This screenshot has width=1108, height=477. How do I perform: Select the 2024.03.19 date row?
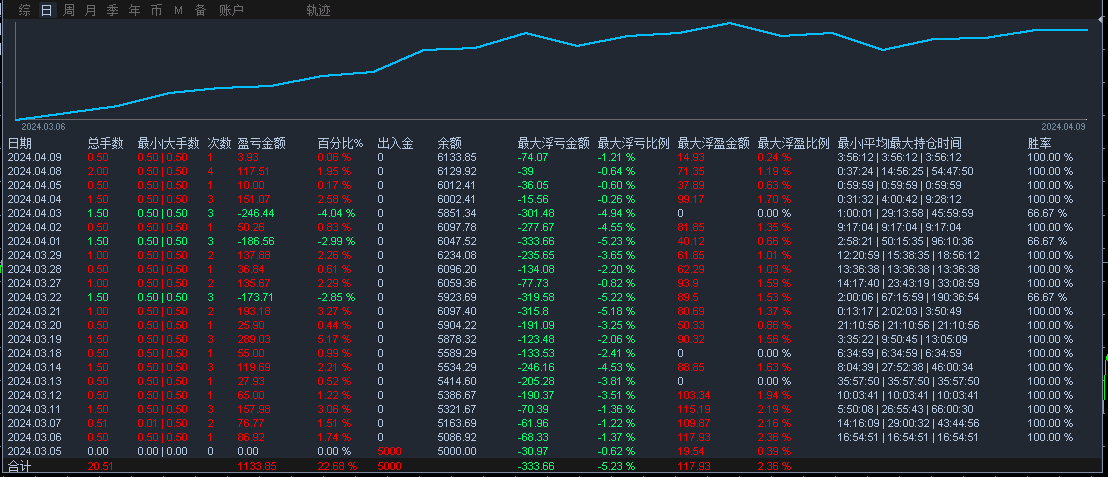[35, 339]
